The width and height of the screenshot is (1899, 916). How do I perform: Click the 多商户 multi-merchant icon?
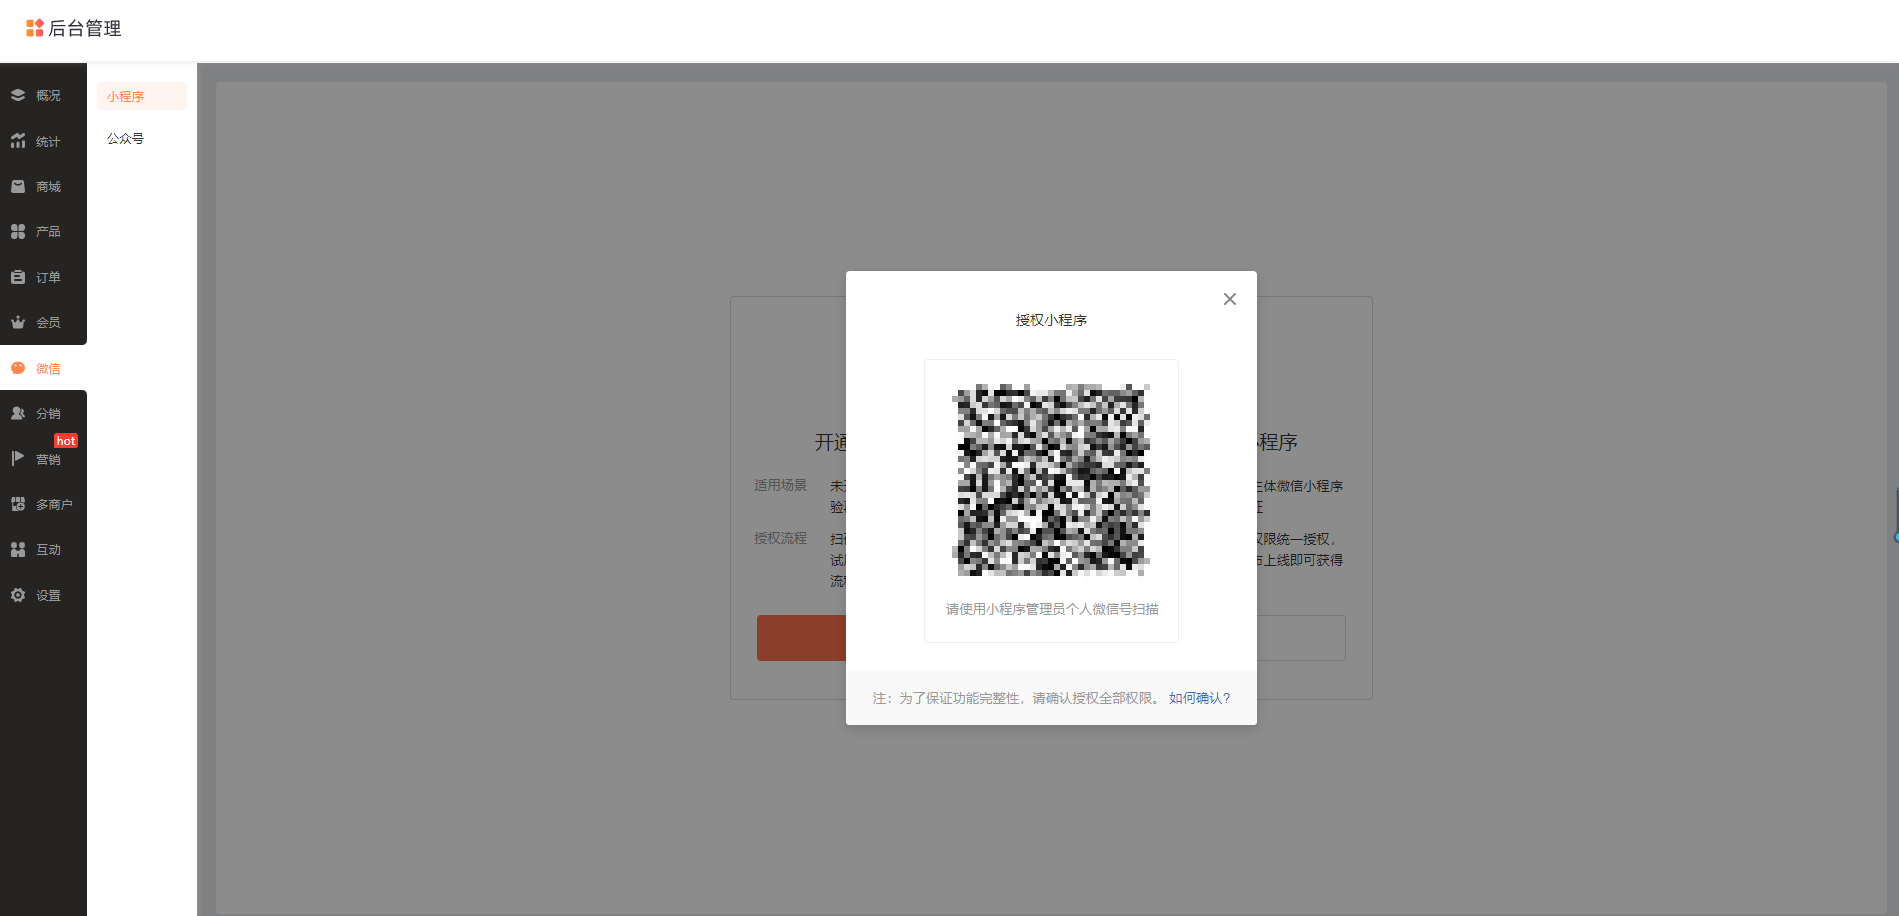[x=18, y=504]
